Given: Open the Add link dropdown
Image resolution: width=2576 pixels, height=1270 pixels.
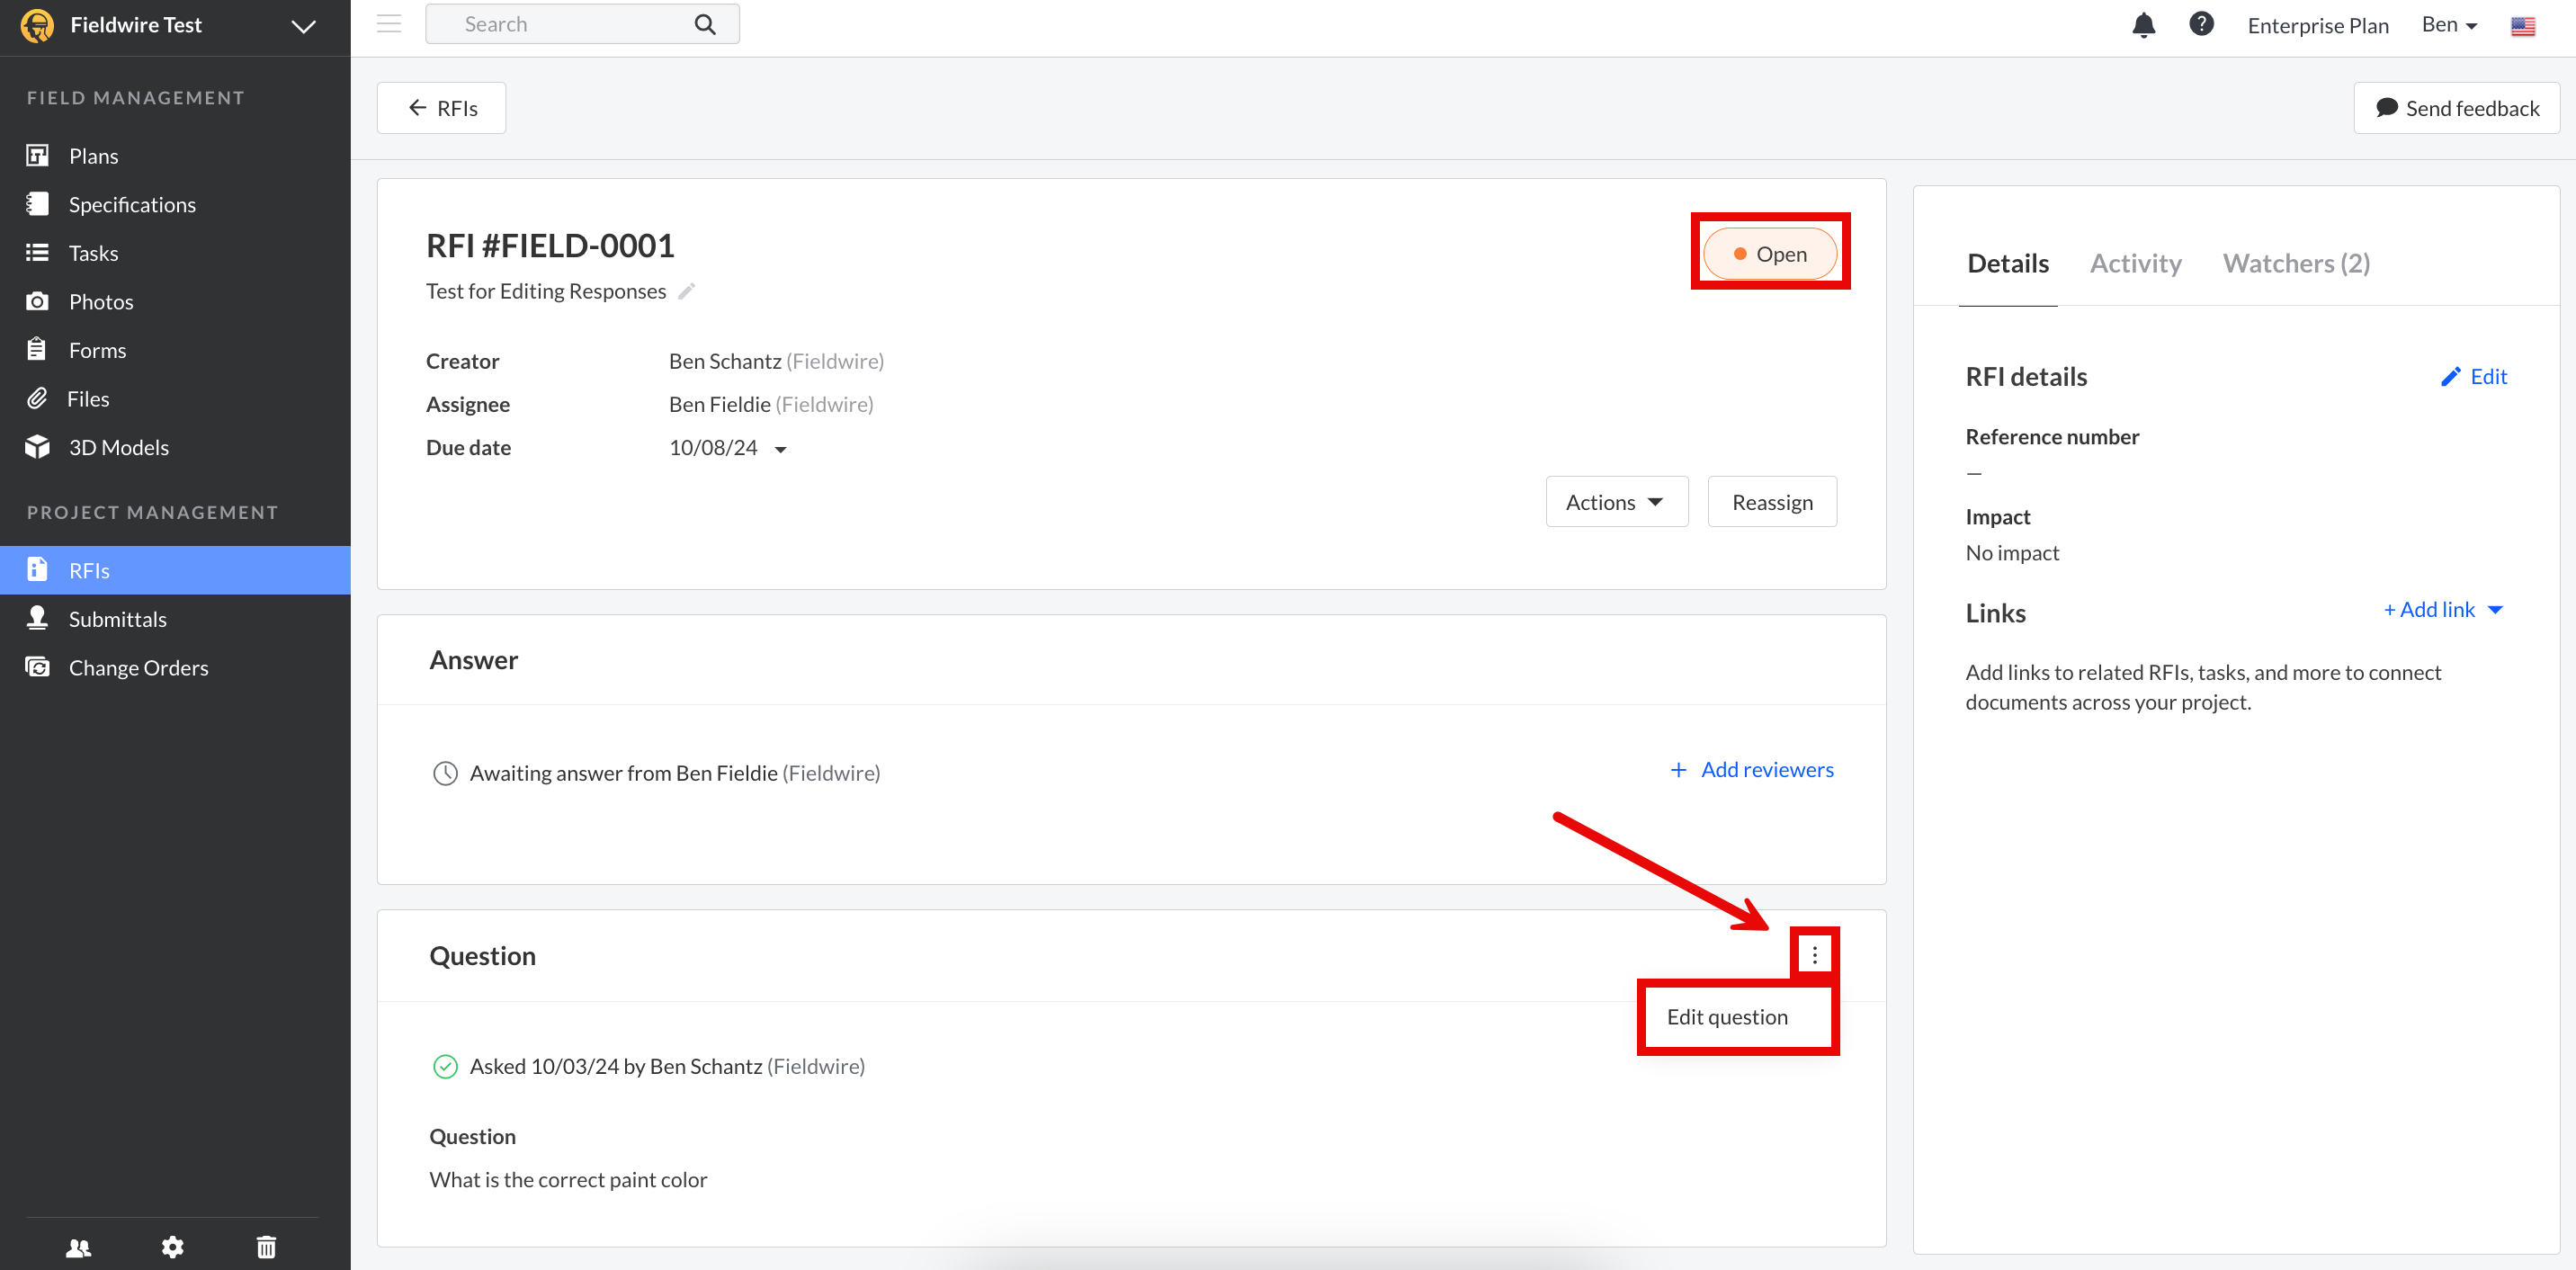Looking at the screenshot, I should (x=2442, y=610).
